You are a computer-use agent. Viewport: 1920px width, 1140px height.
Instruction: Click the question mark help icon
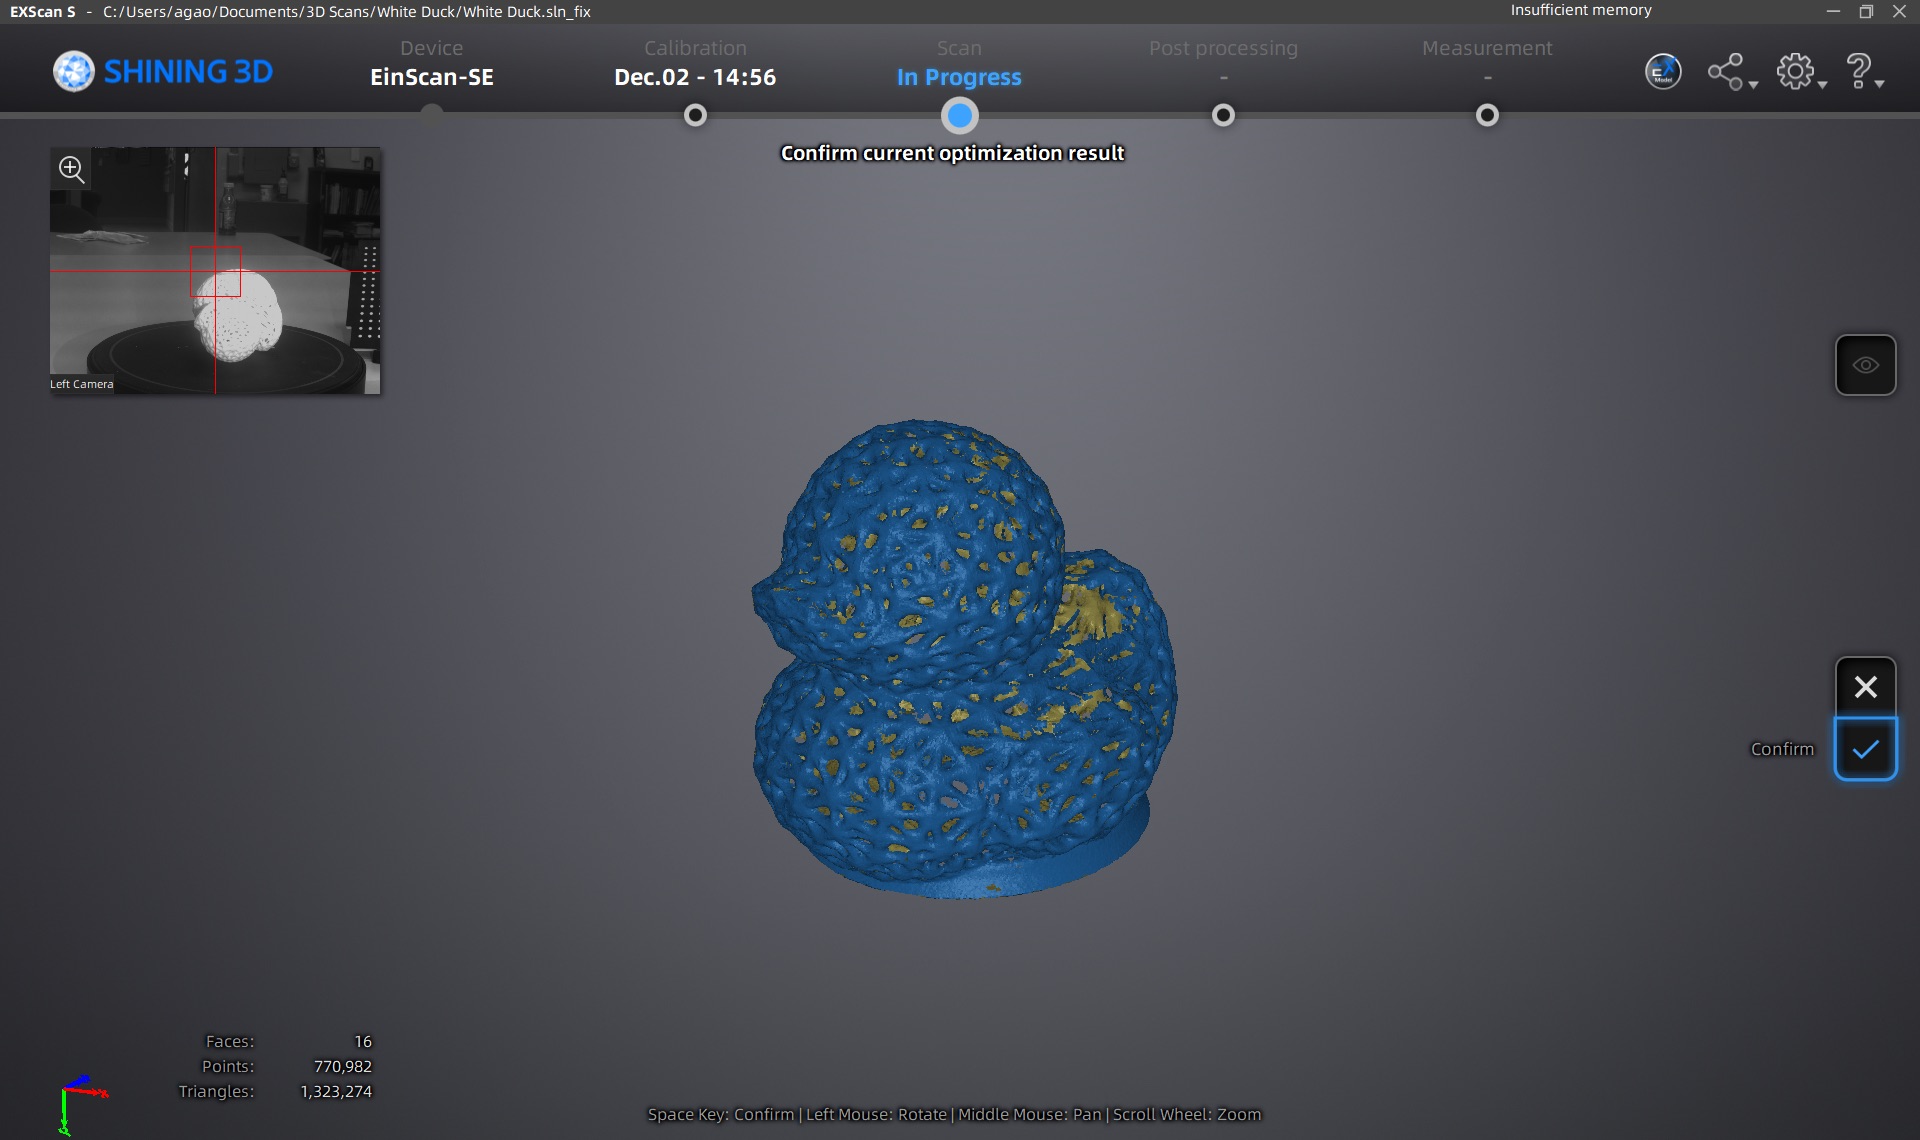1858,72
